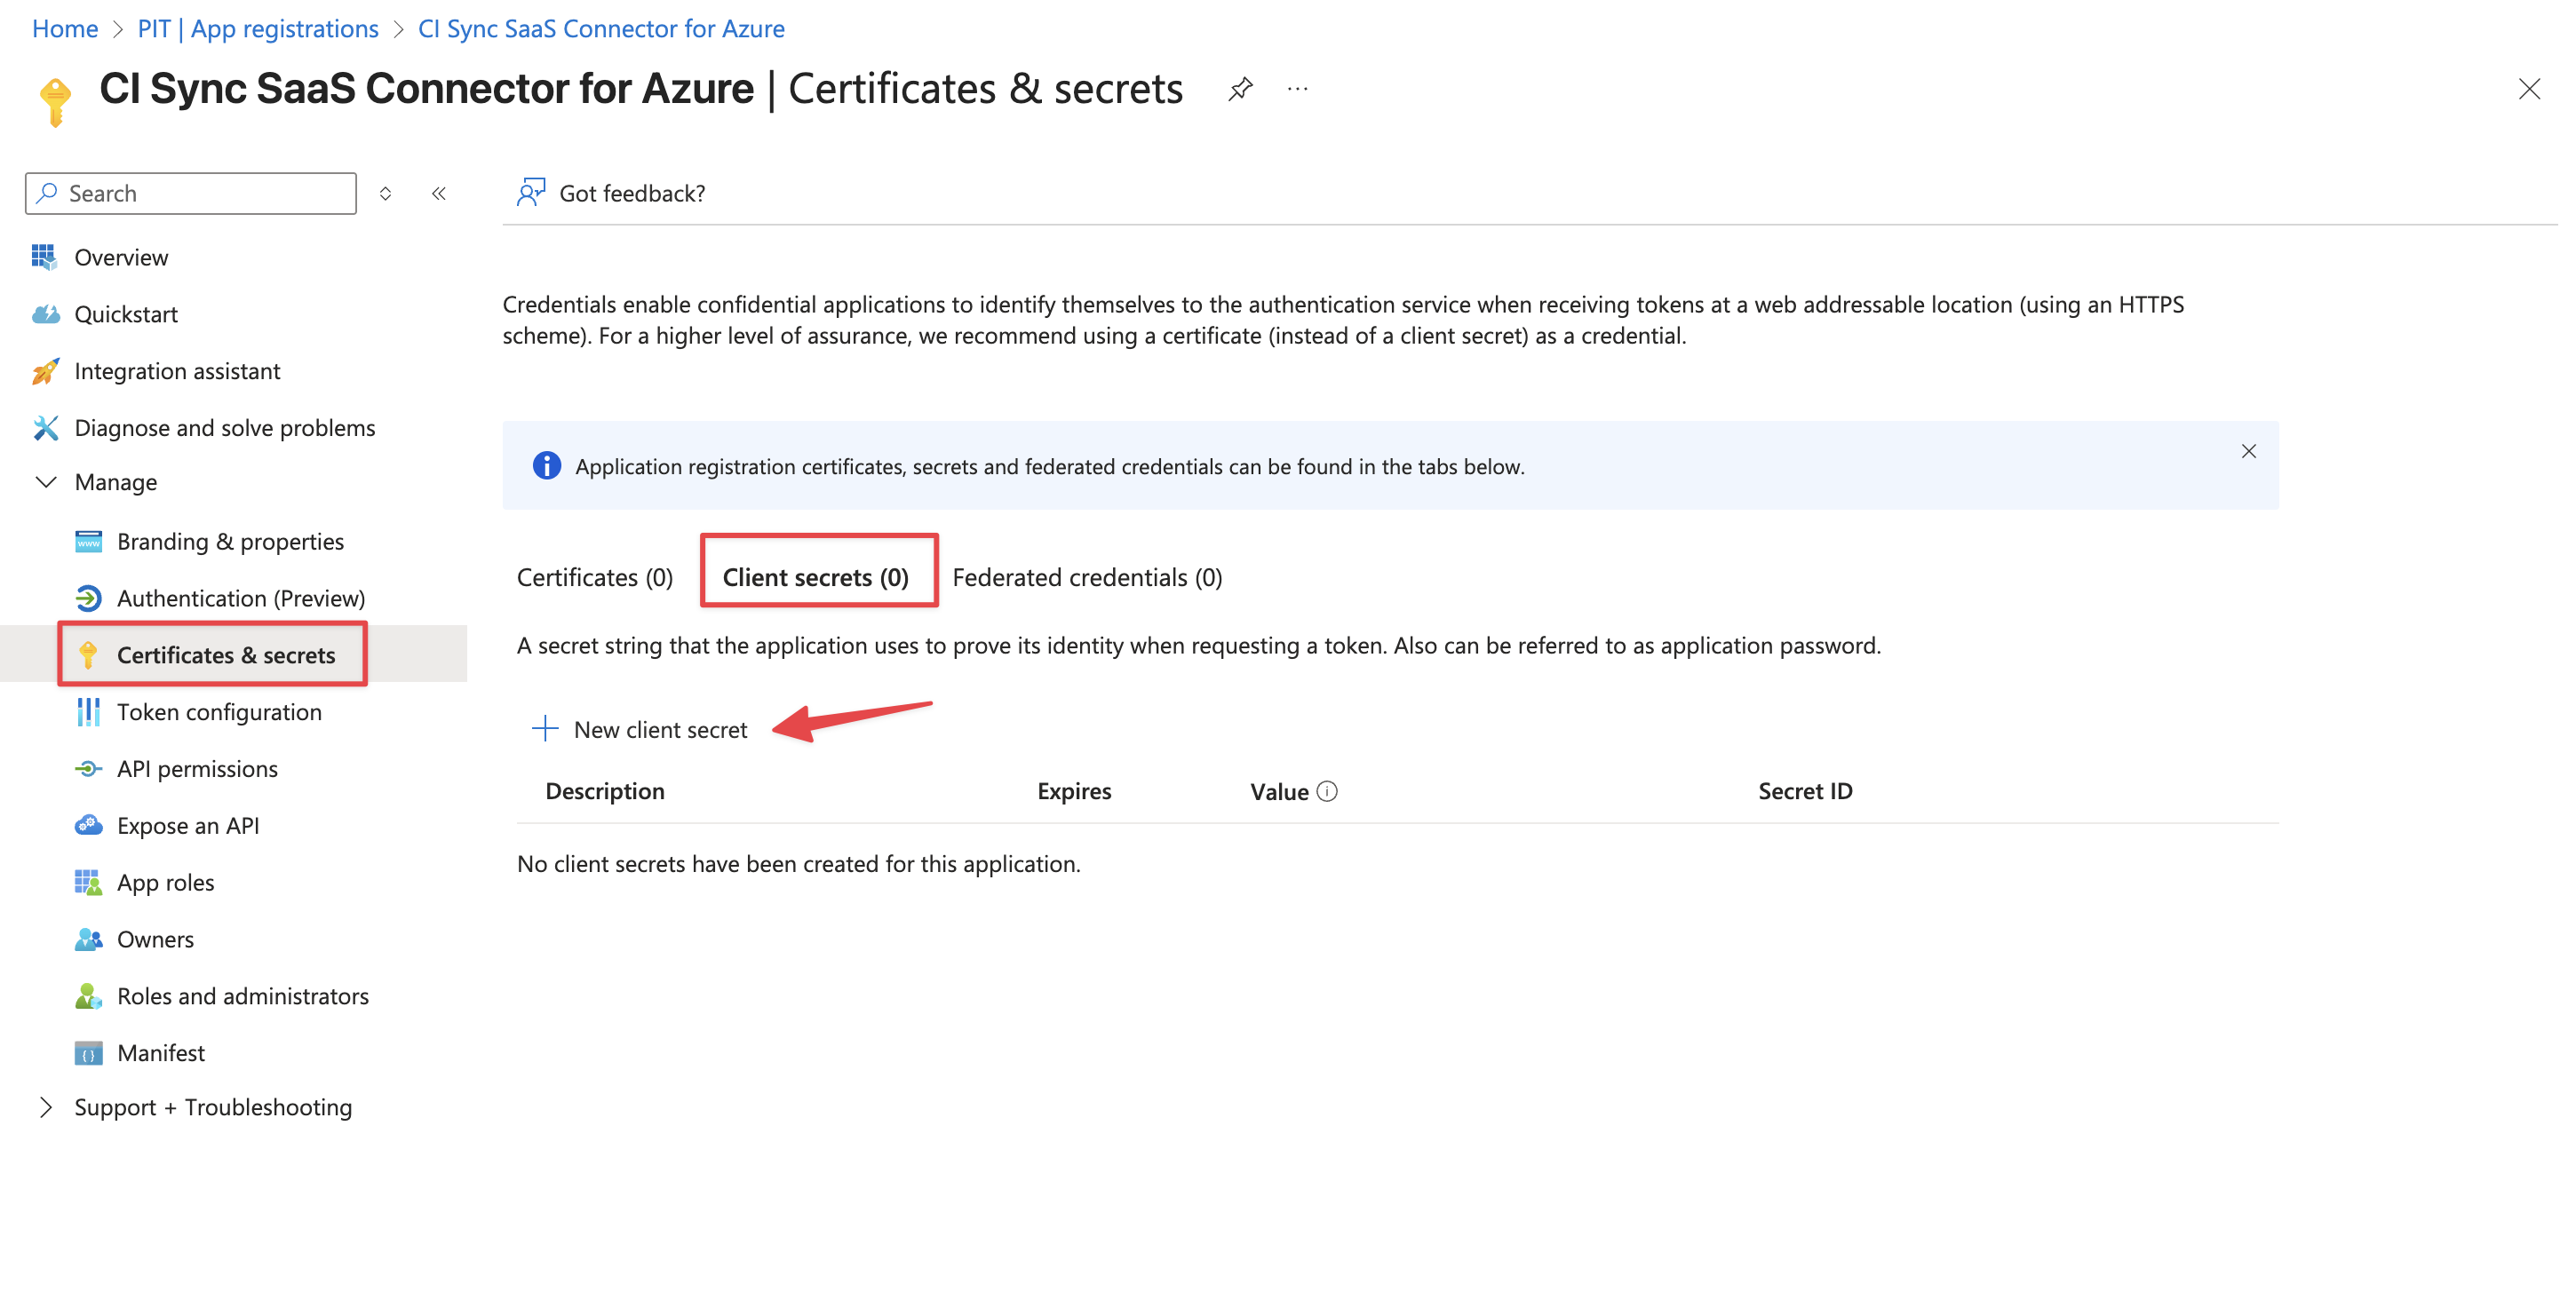Click the App roles icon
Viewport: 2576px width, 1316px height.
click(x=88, y=882)
